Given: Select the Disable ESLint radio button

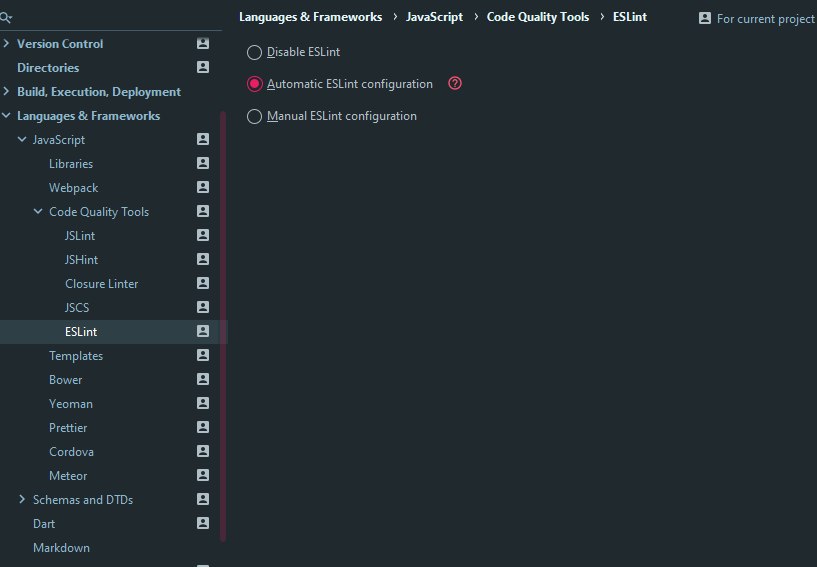Looking at the screenshot, I should [254, 52].
